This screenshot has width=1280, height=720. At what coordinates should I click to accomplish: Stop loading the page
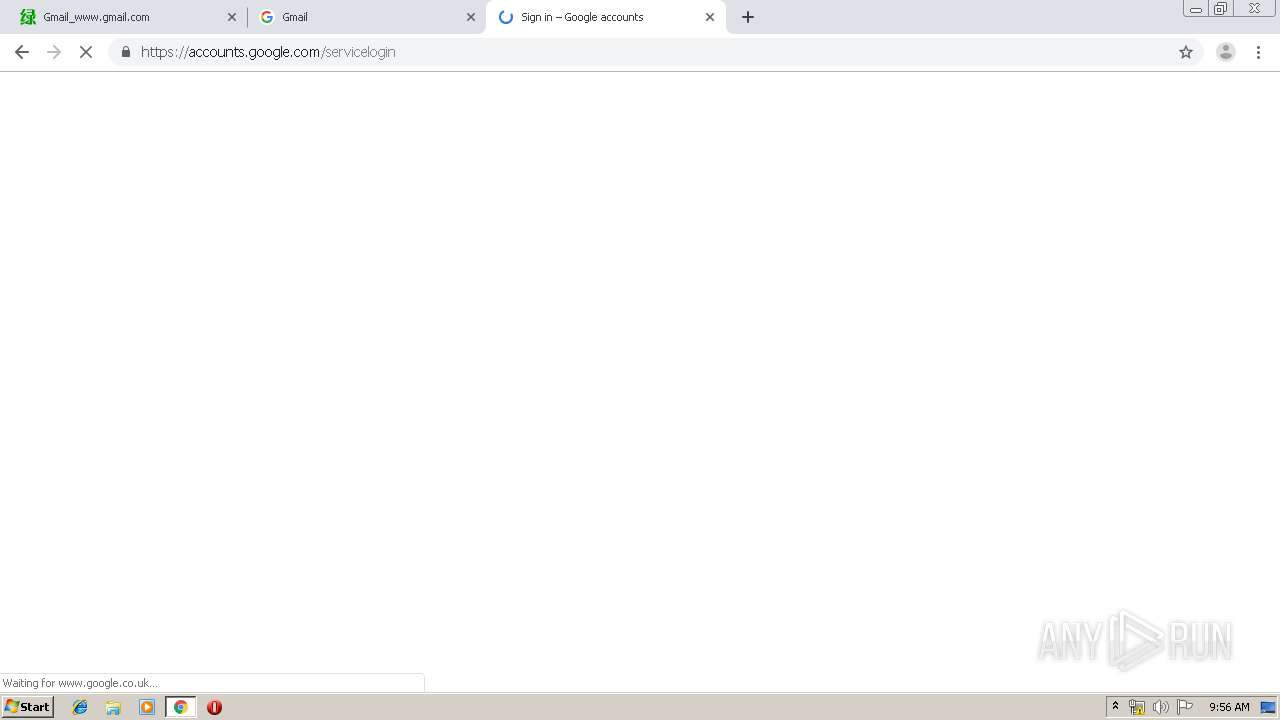point(86,52)
